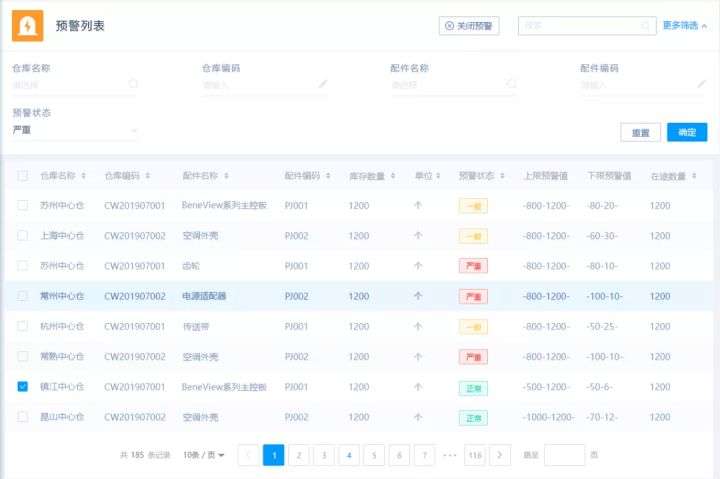Image resolution: width=720 pixels, height=479 pixels.
Task: Toggle the select-all checkbox in table header
Action: click(x=23, y=176)
